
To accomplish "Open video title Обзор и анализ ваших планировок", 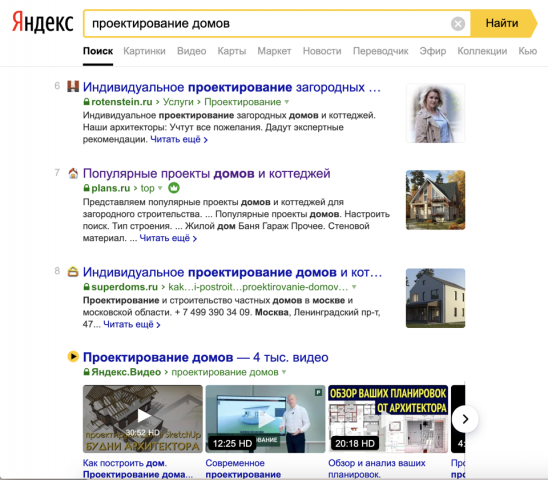I will point(377,468).
